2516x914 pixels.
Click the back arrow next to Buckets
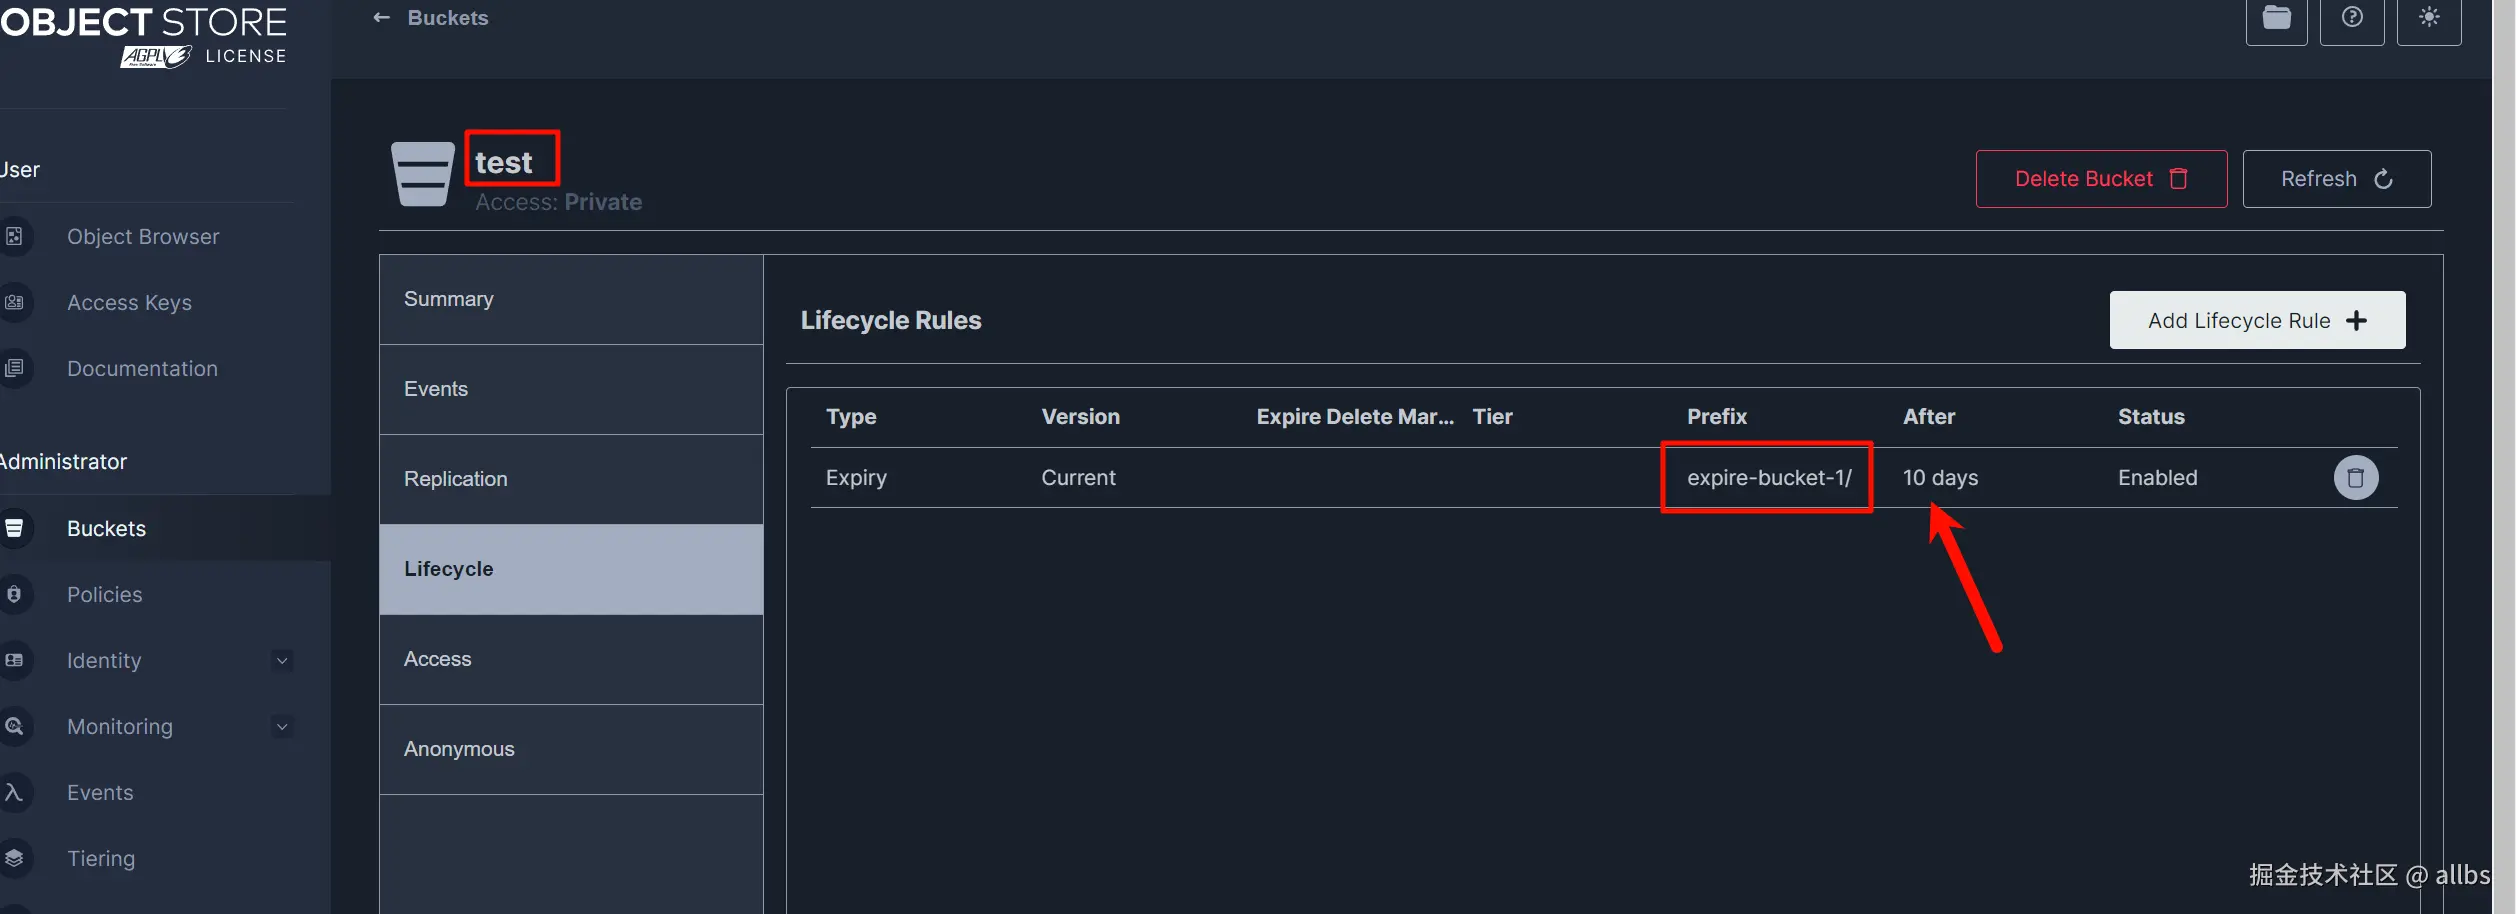pos(381,18)
